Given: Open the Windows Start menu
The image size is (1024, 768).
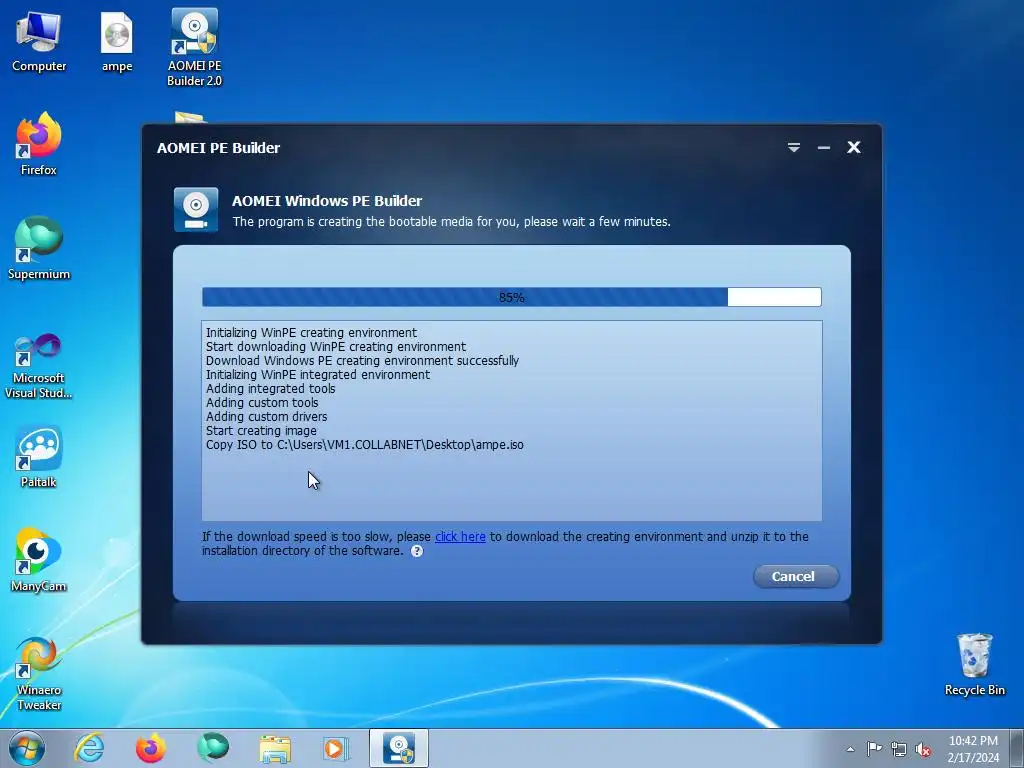Looking at the screenshot, I should coord(27,748).
